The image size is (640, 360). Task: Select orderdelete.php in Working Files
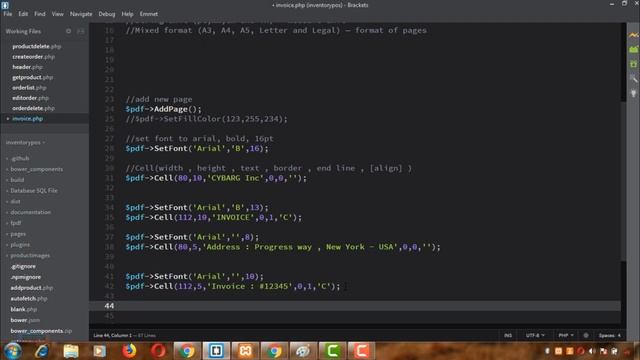tap(33, 108)
